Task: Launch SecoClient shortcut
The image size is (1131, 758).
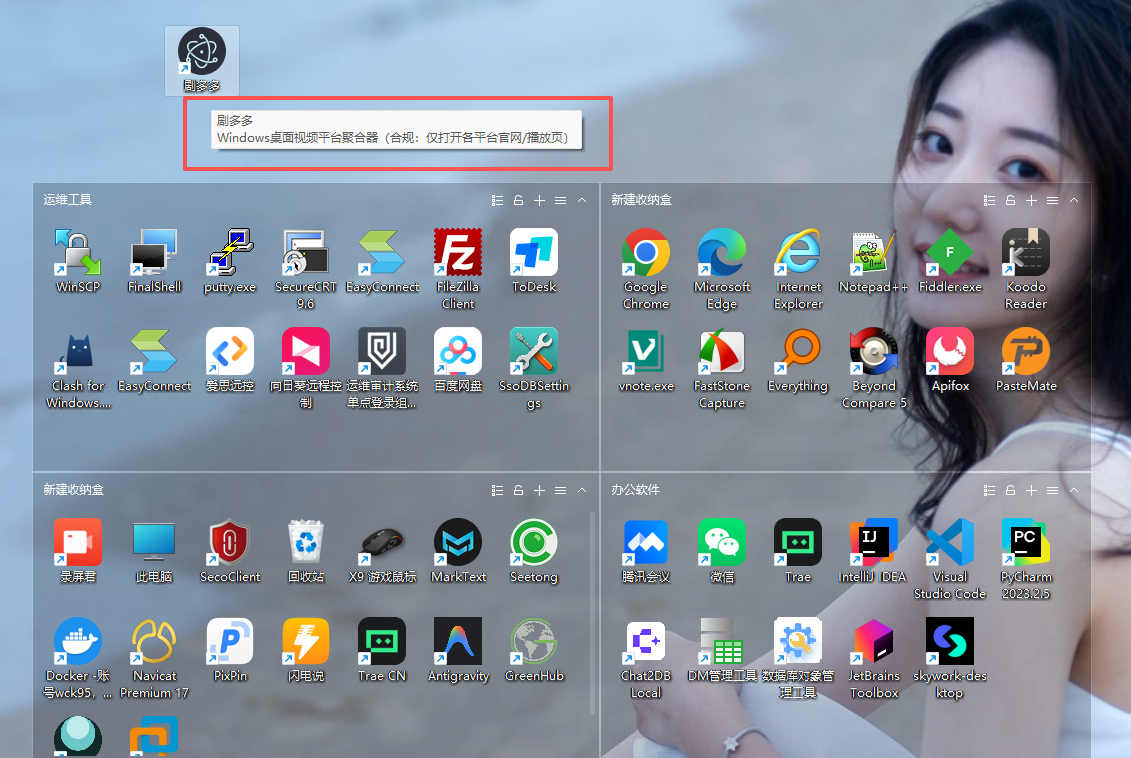Action: click(230, 551)
